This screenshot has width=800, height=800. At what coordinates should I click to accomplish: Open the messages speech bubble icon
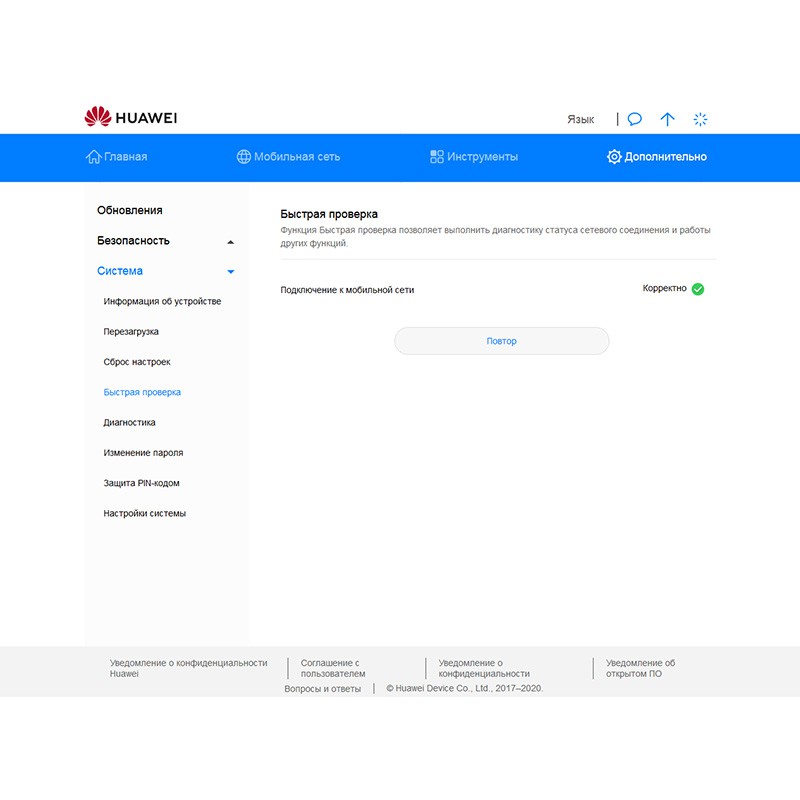tap(635, 119)
